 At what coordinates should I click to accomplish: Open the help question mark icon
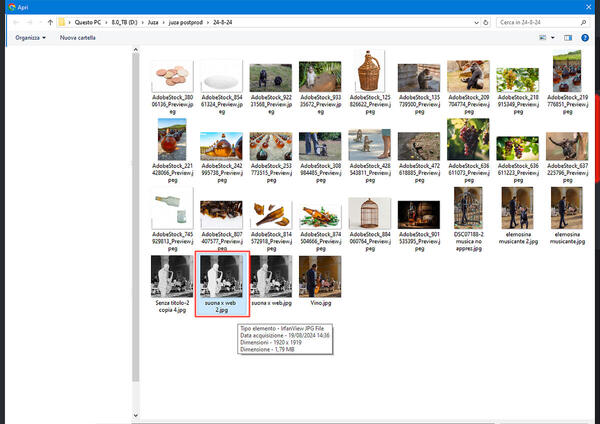[x=587, y=37]
